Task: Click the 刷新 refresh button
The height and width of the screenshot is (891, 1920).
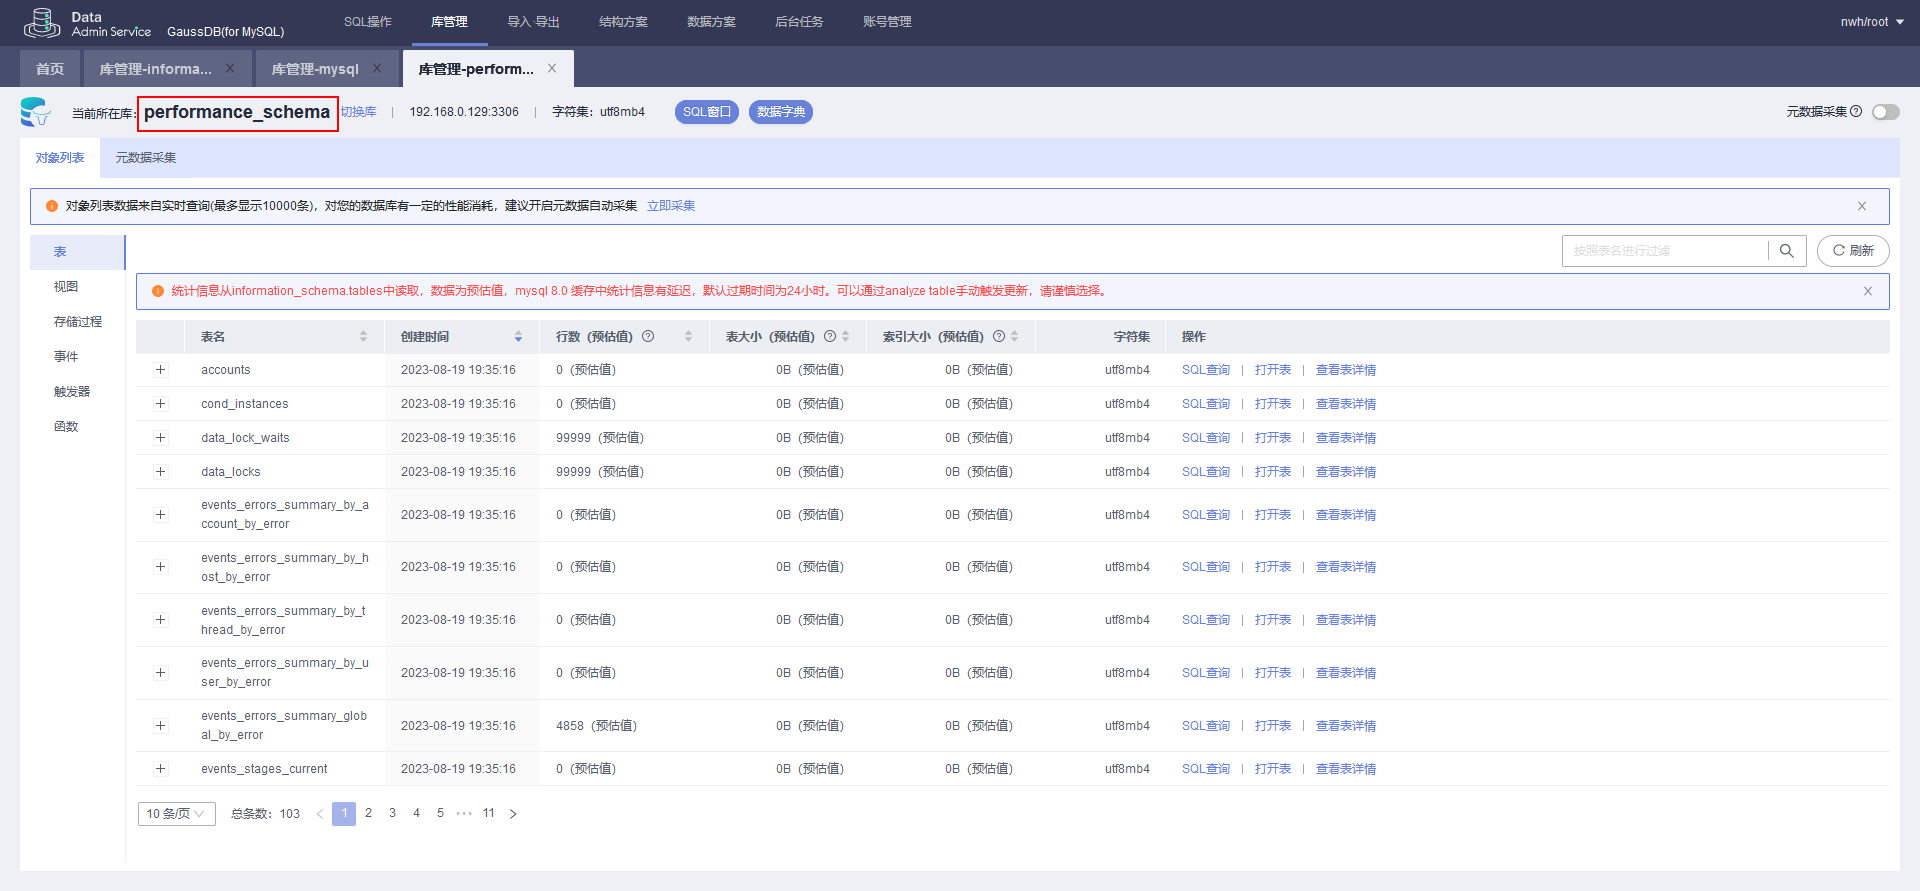Action: pos(1853,251)
